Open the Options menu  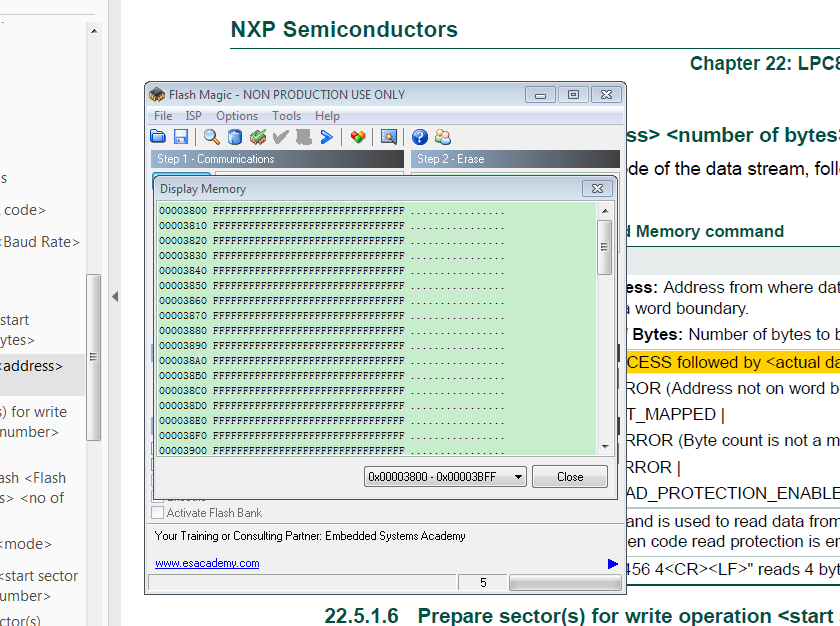(x=237, y=116)
